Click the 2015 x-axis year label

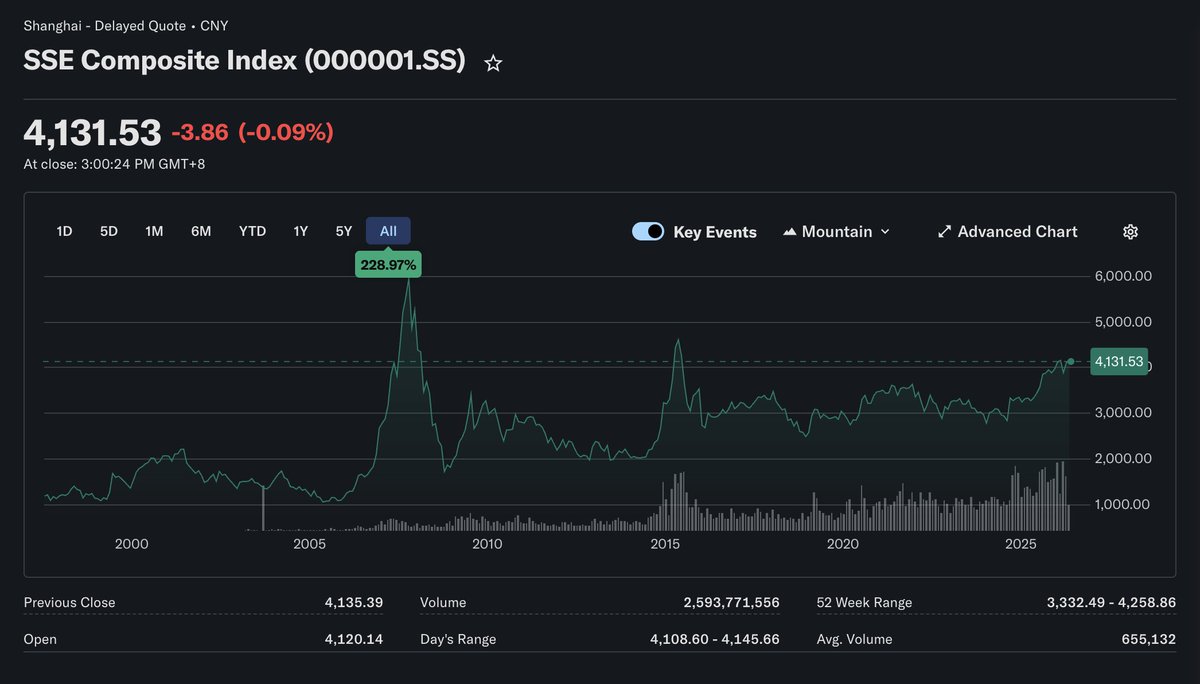pos(665,544)
